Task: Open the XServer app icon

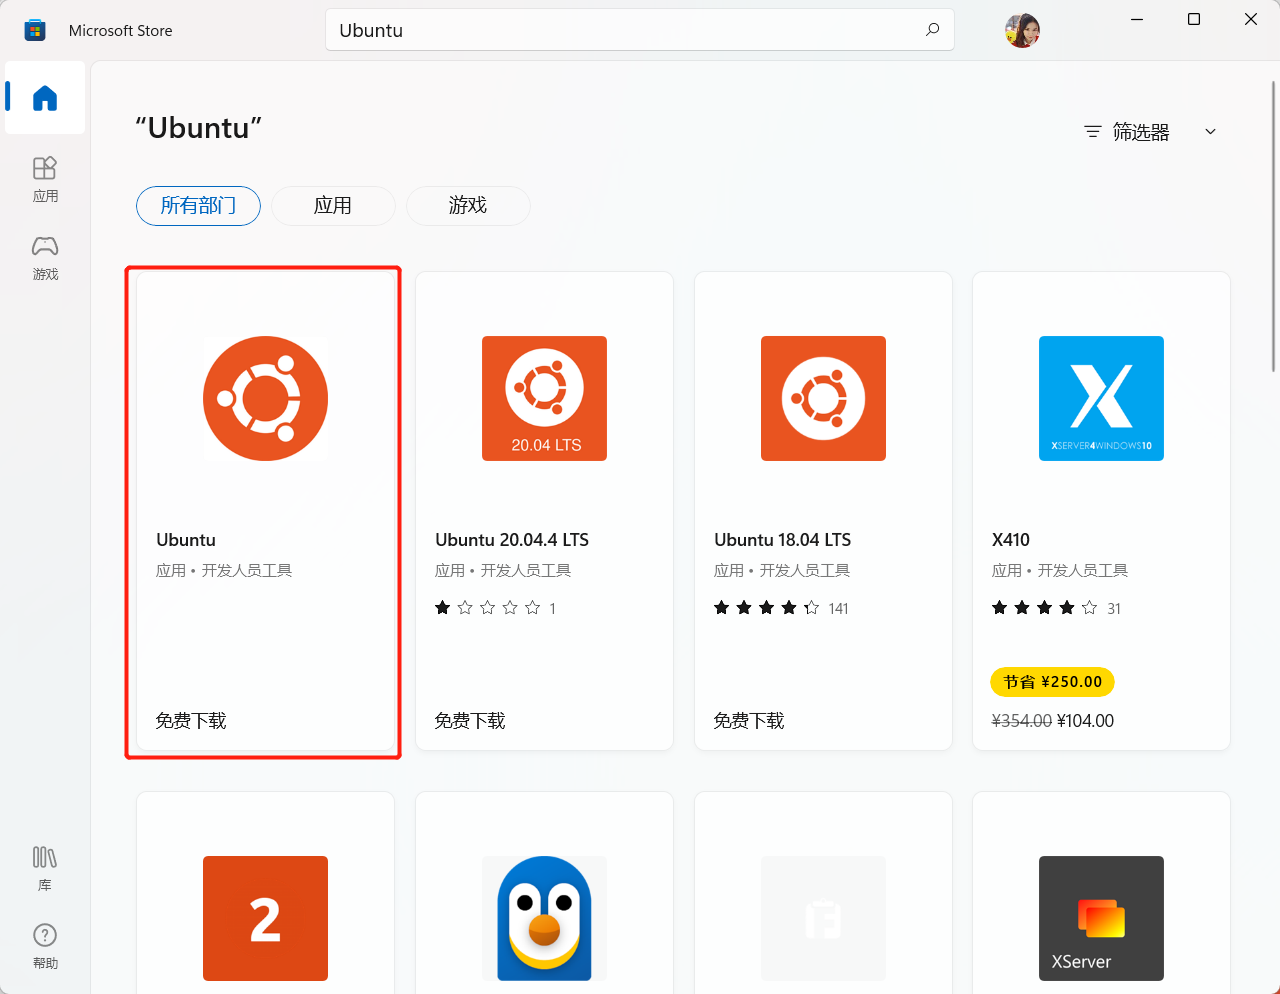Action: click(x=1101, y=918)
